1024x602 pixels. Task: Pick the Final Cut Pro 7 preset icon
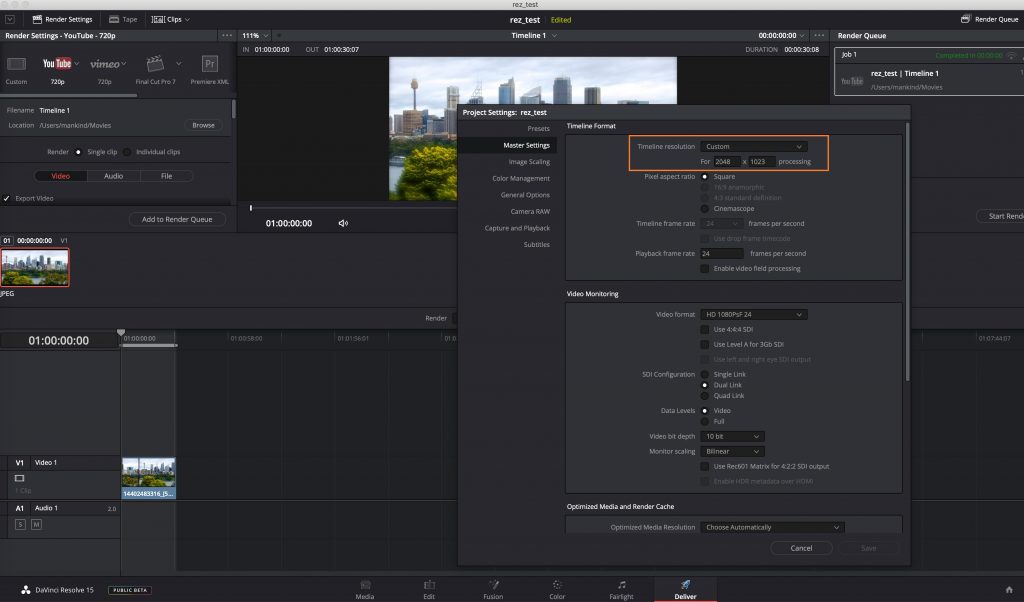pos(155,63)
